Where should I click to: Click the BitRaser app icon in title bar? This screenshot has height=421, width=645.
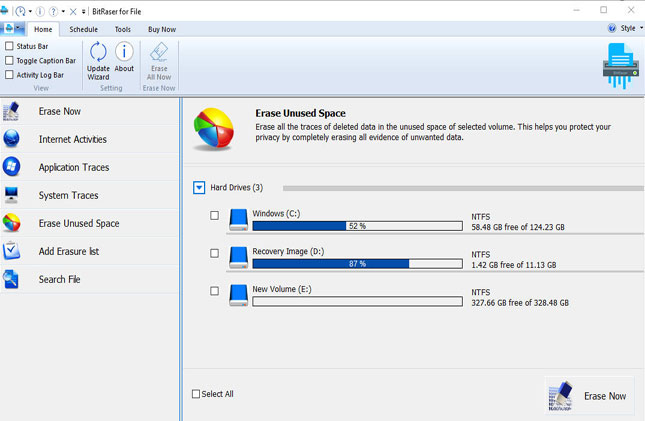pyautogui.click(x=4, y=11)
